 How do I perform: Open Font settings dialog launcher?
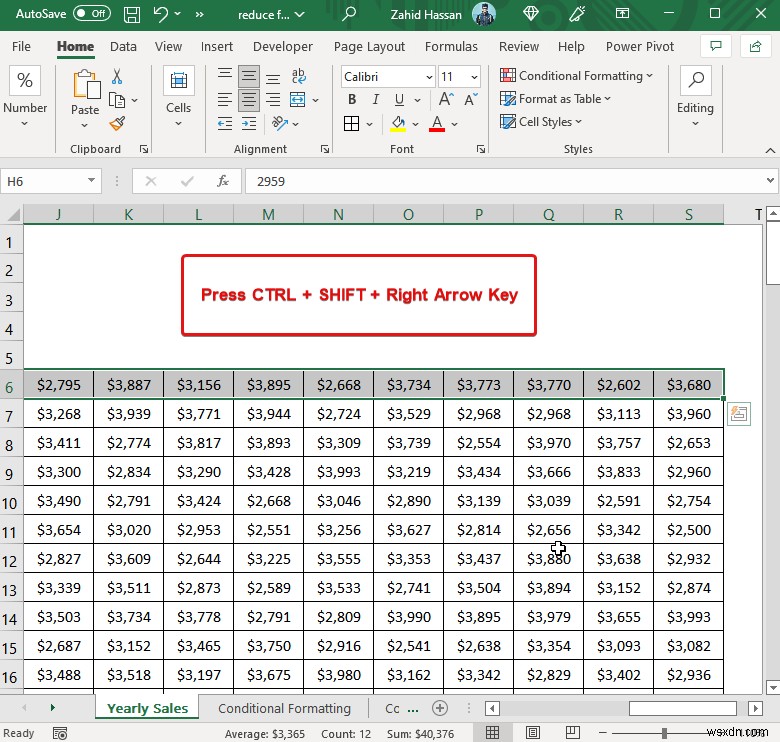(481, 149)
